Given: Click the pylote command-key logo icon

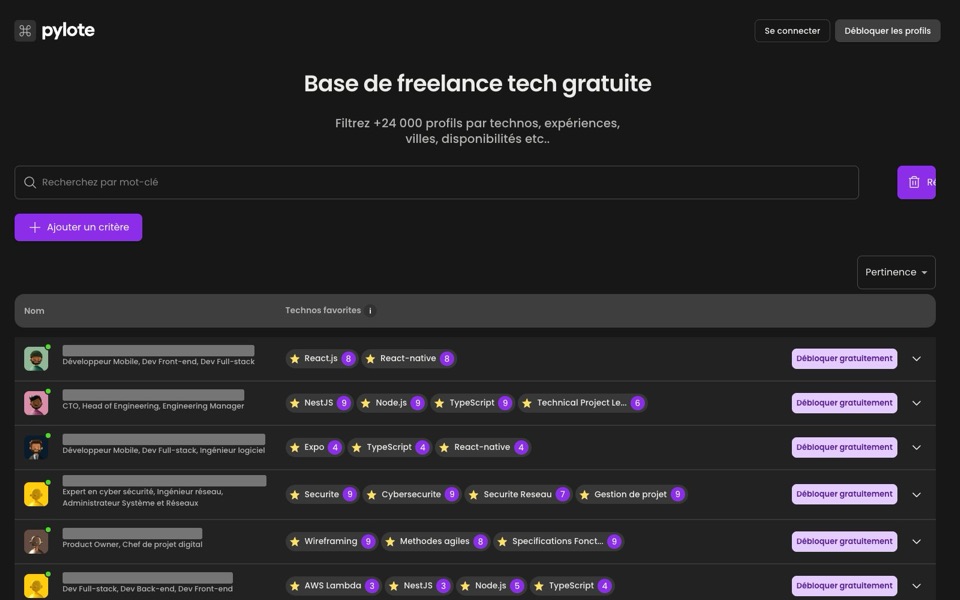Looking at the screenshot, I should click(25, 31).
